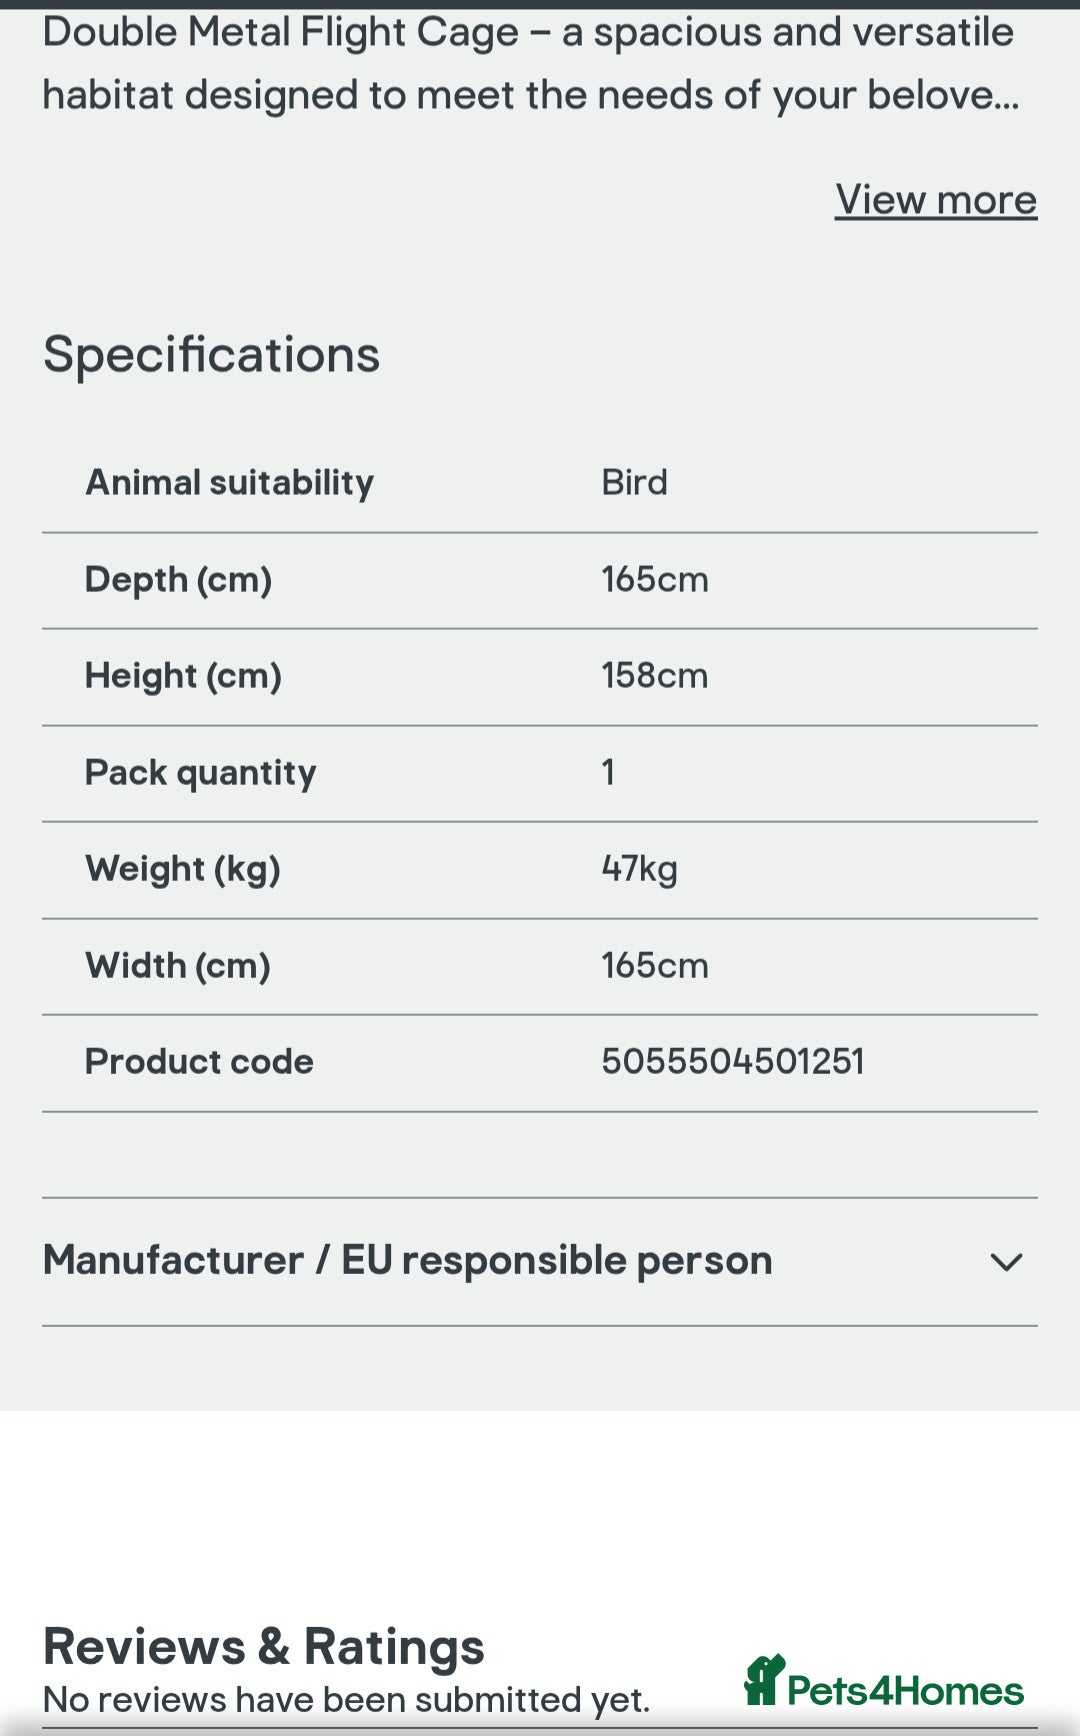Image resolution: width=1080 pixels, height=1736 pixels.
Task: Click the Weight (kg) value 47kg
Action: click(x=640, y=869)
